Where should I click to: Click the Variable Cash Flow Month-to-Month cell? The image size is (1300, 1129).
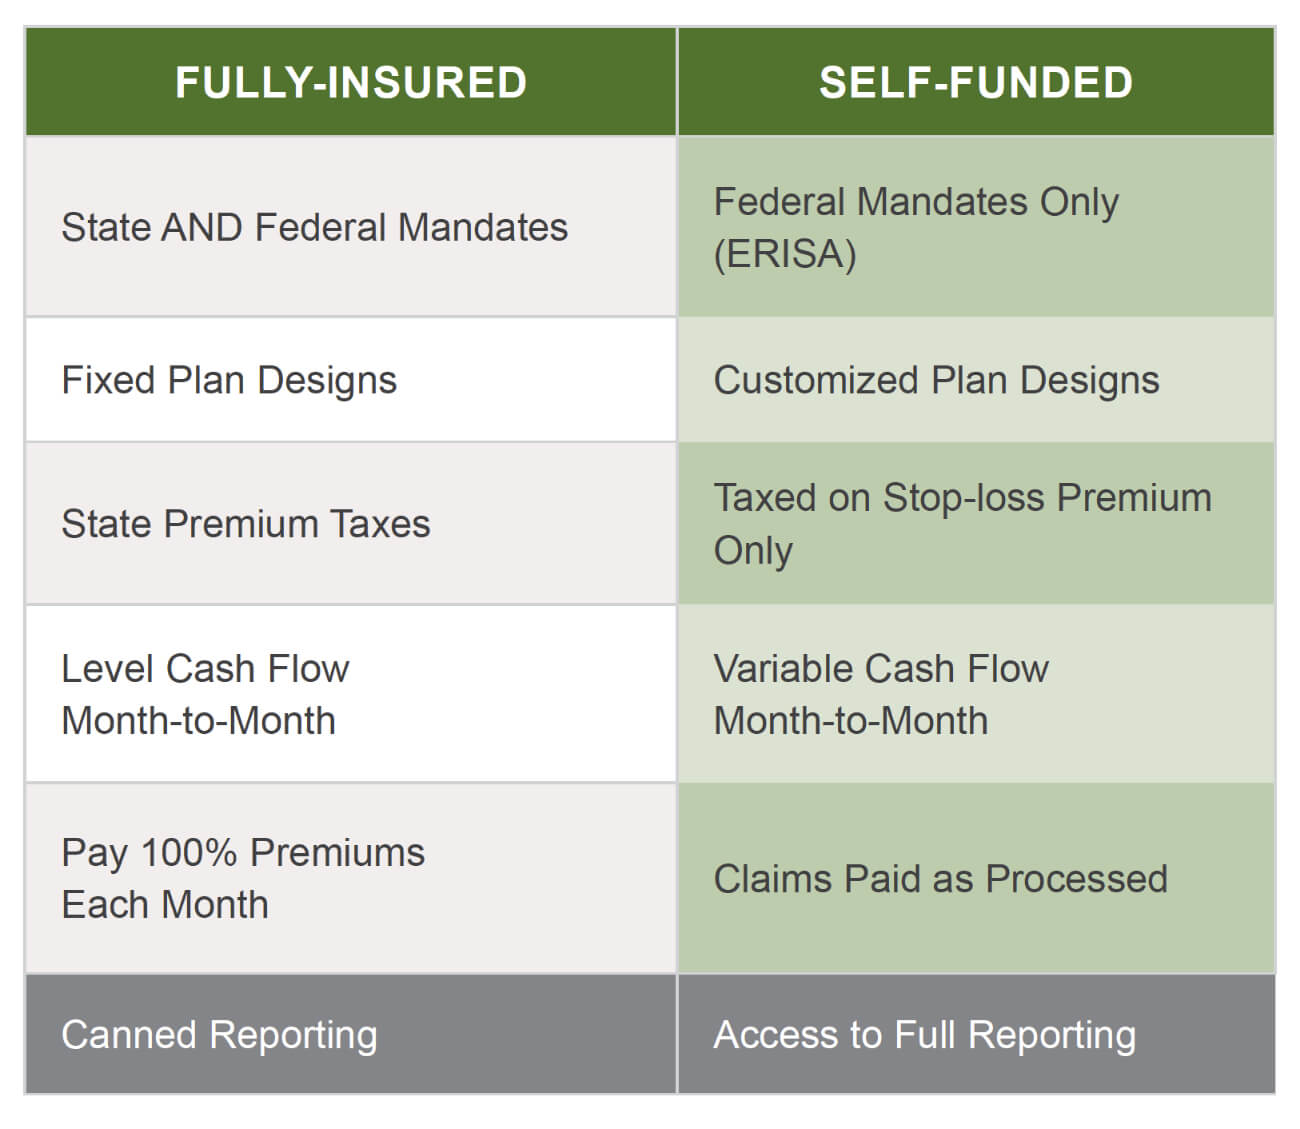976,694
